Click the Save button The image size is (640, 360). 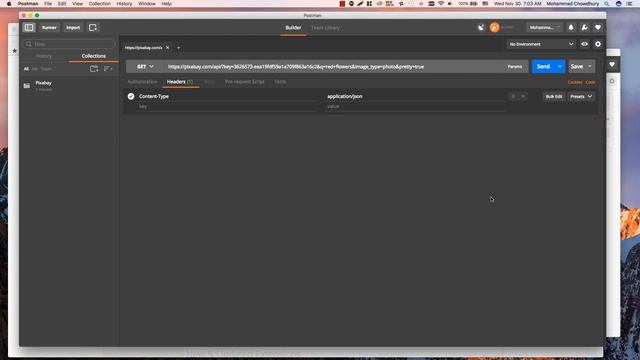click(577, 67)
